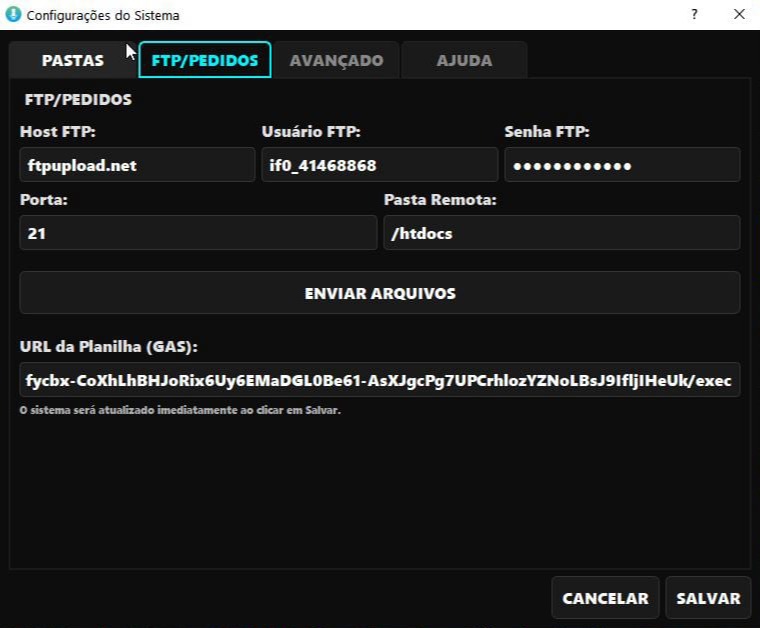Click the 'Senha FTP:' label
This screenshot has height=628, width=760.
[547, 132]
